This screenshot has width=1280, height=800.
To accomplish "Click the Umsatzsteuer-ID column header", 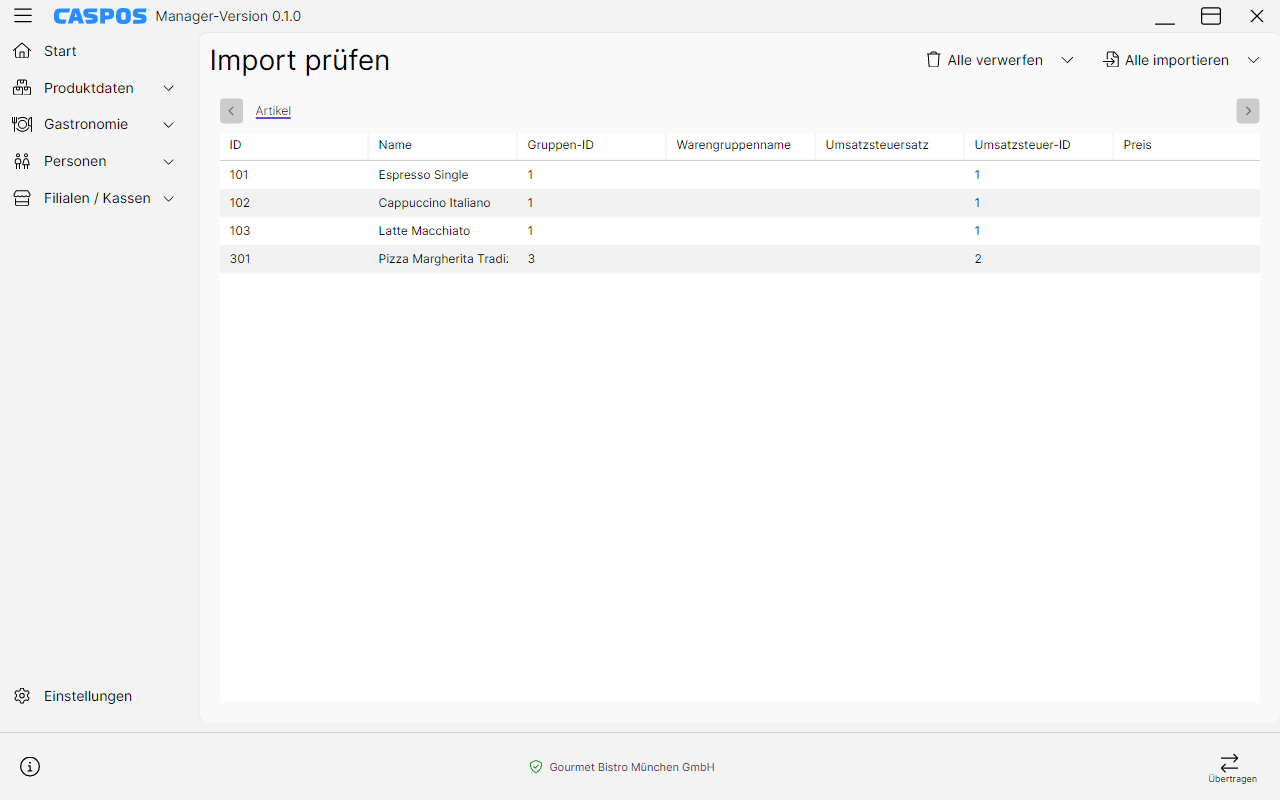I will pyautogui.click(x=1039, y=145).
